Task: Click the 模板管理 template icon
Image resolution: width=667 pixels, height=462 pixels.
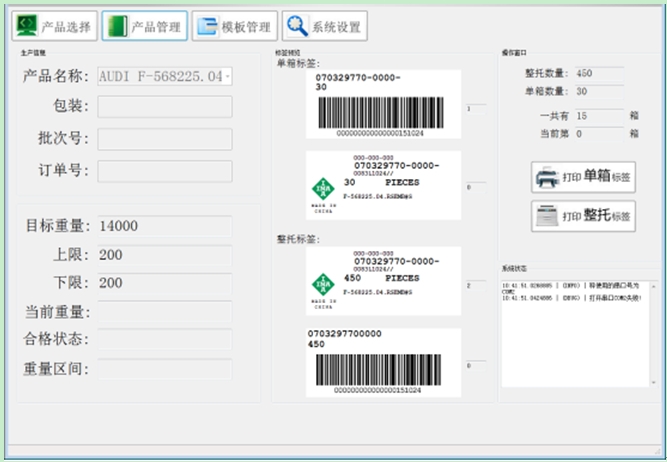Action: pyautogui.click(x=207, y=26)
